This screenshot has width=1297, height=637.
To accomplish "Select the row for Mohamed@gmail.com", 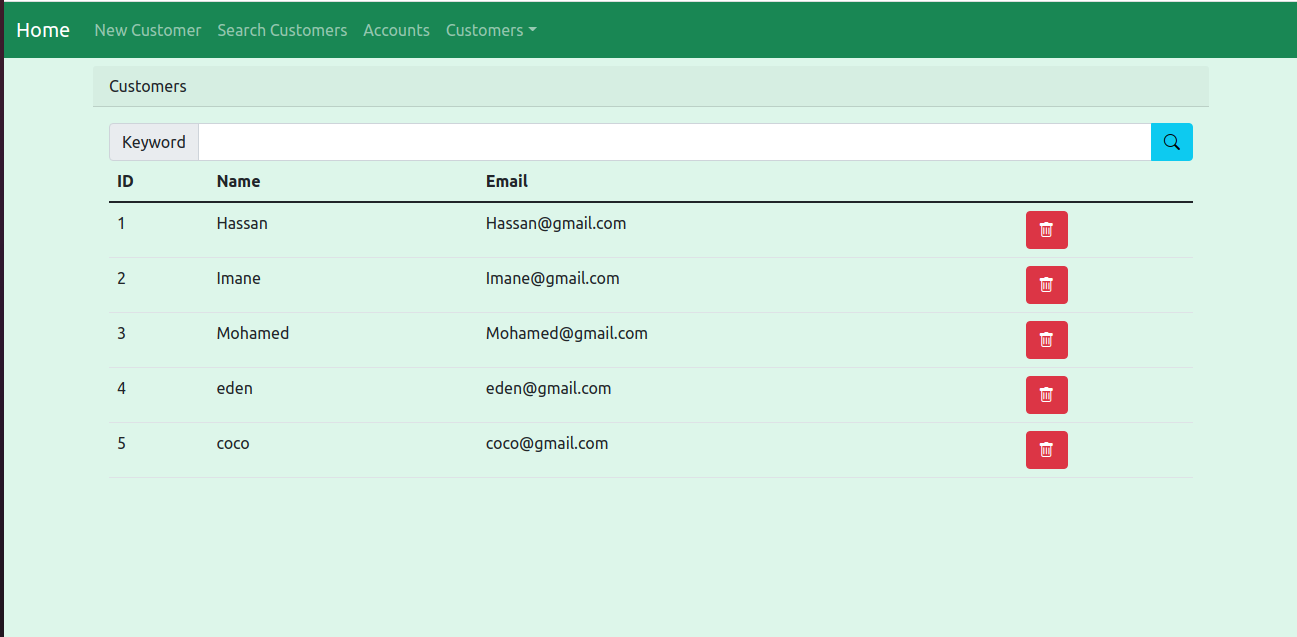I will coord(566,333).
